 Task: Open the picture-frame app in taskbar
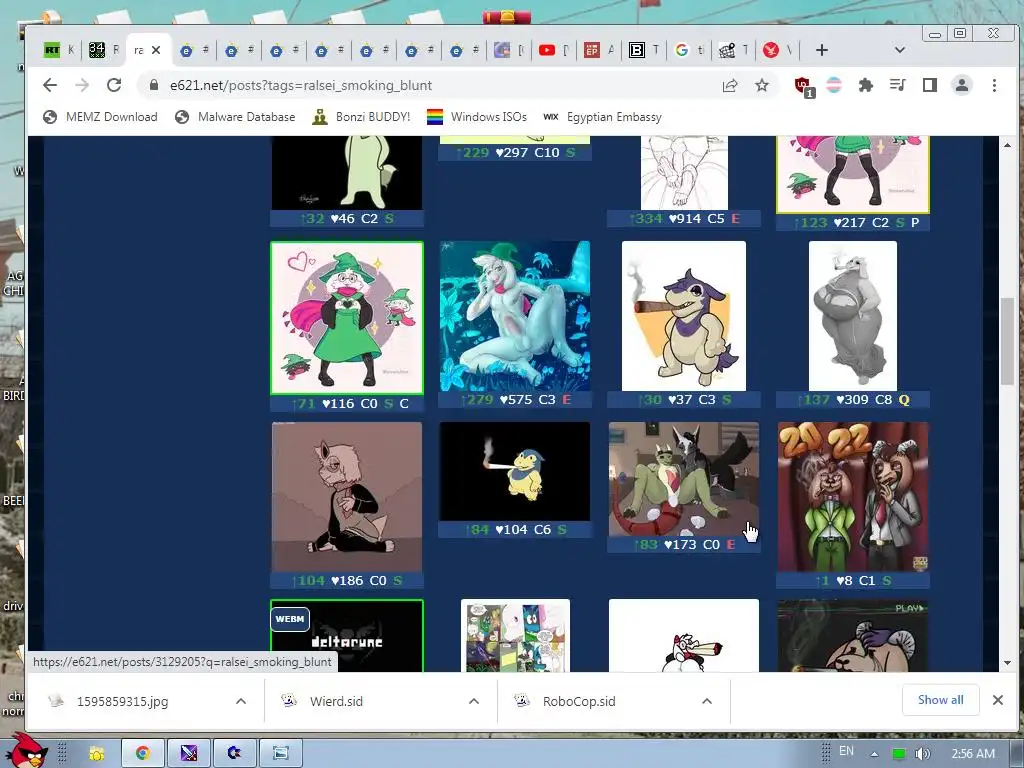pyautogui.click(x=281, y=754)
